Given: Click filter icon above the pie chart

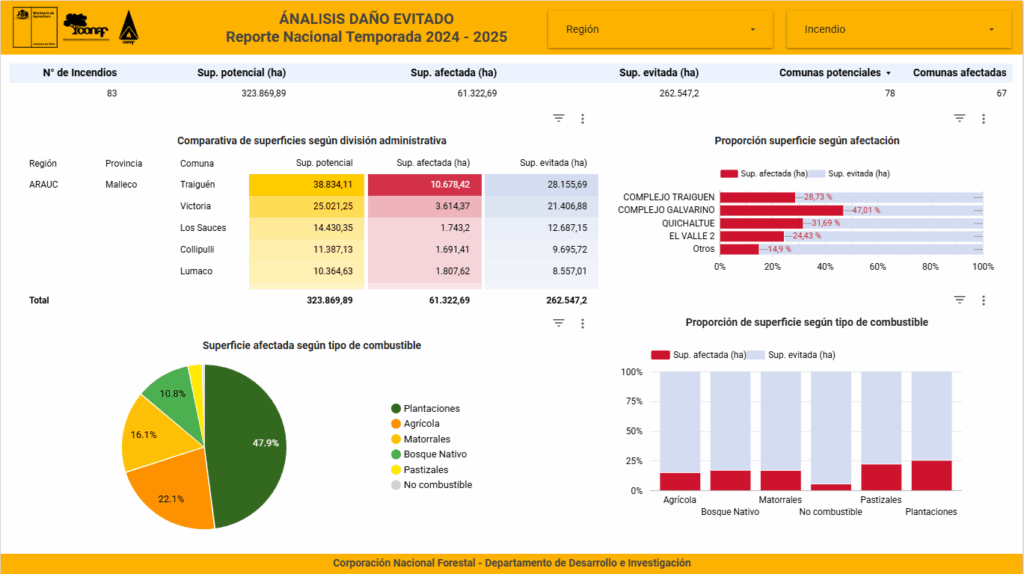Looking at the screenshot, I should [x=559, y=323].
